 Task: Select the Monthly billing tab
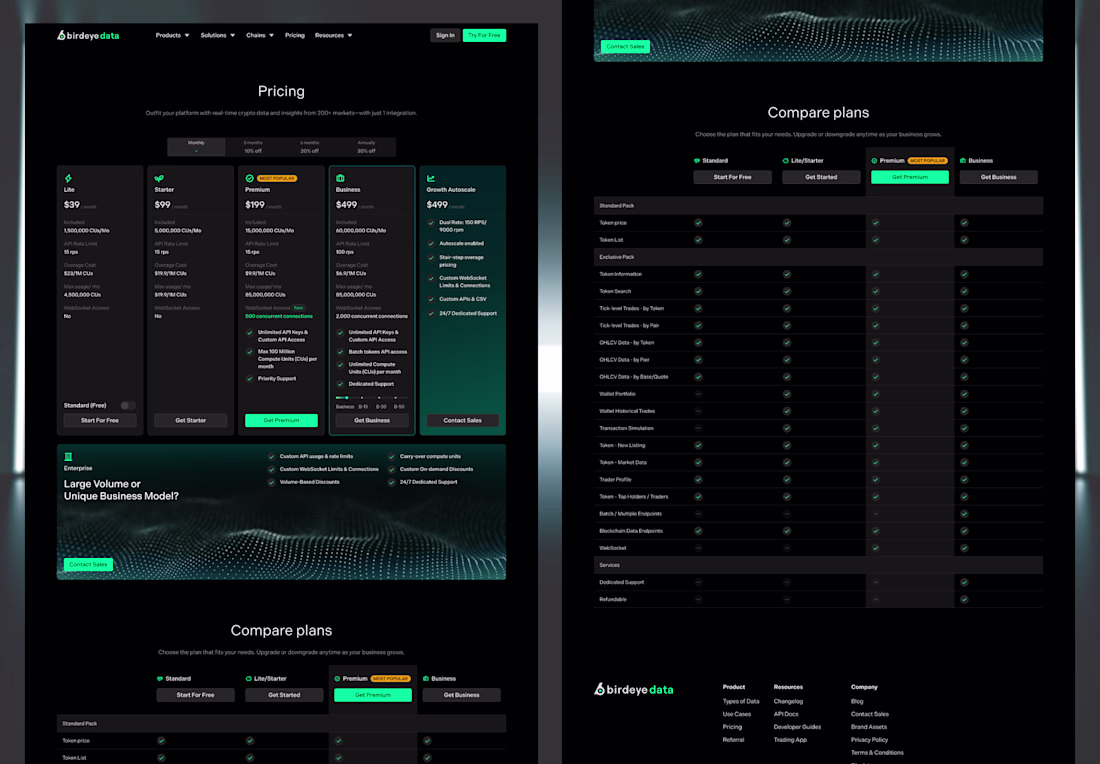(196, 147)
